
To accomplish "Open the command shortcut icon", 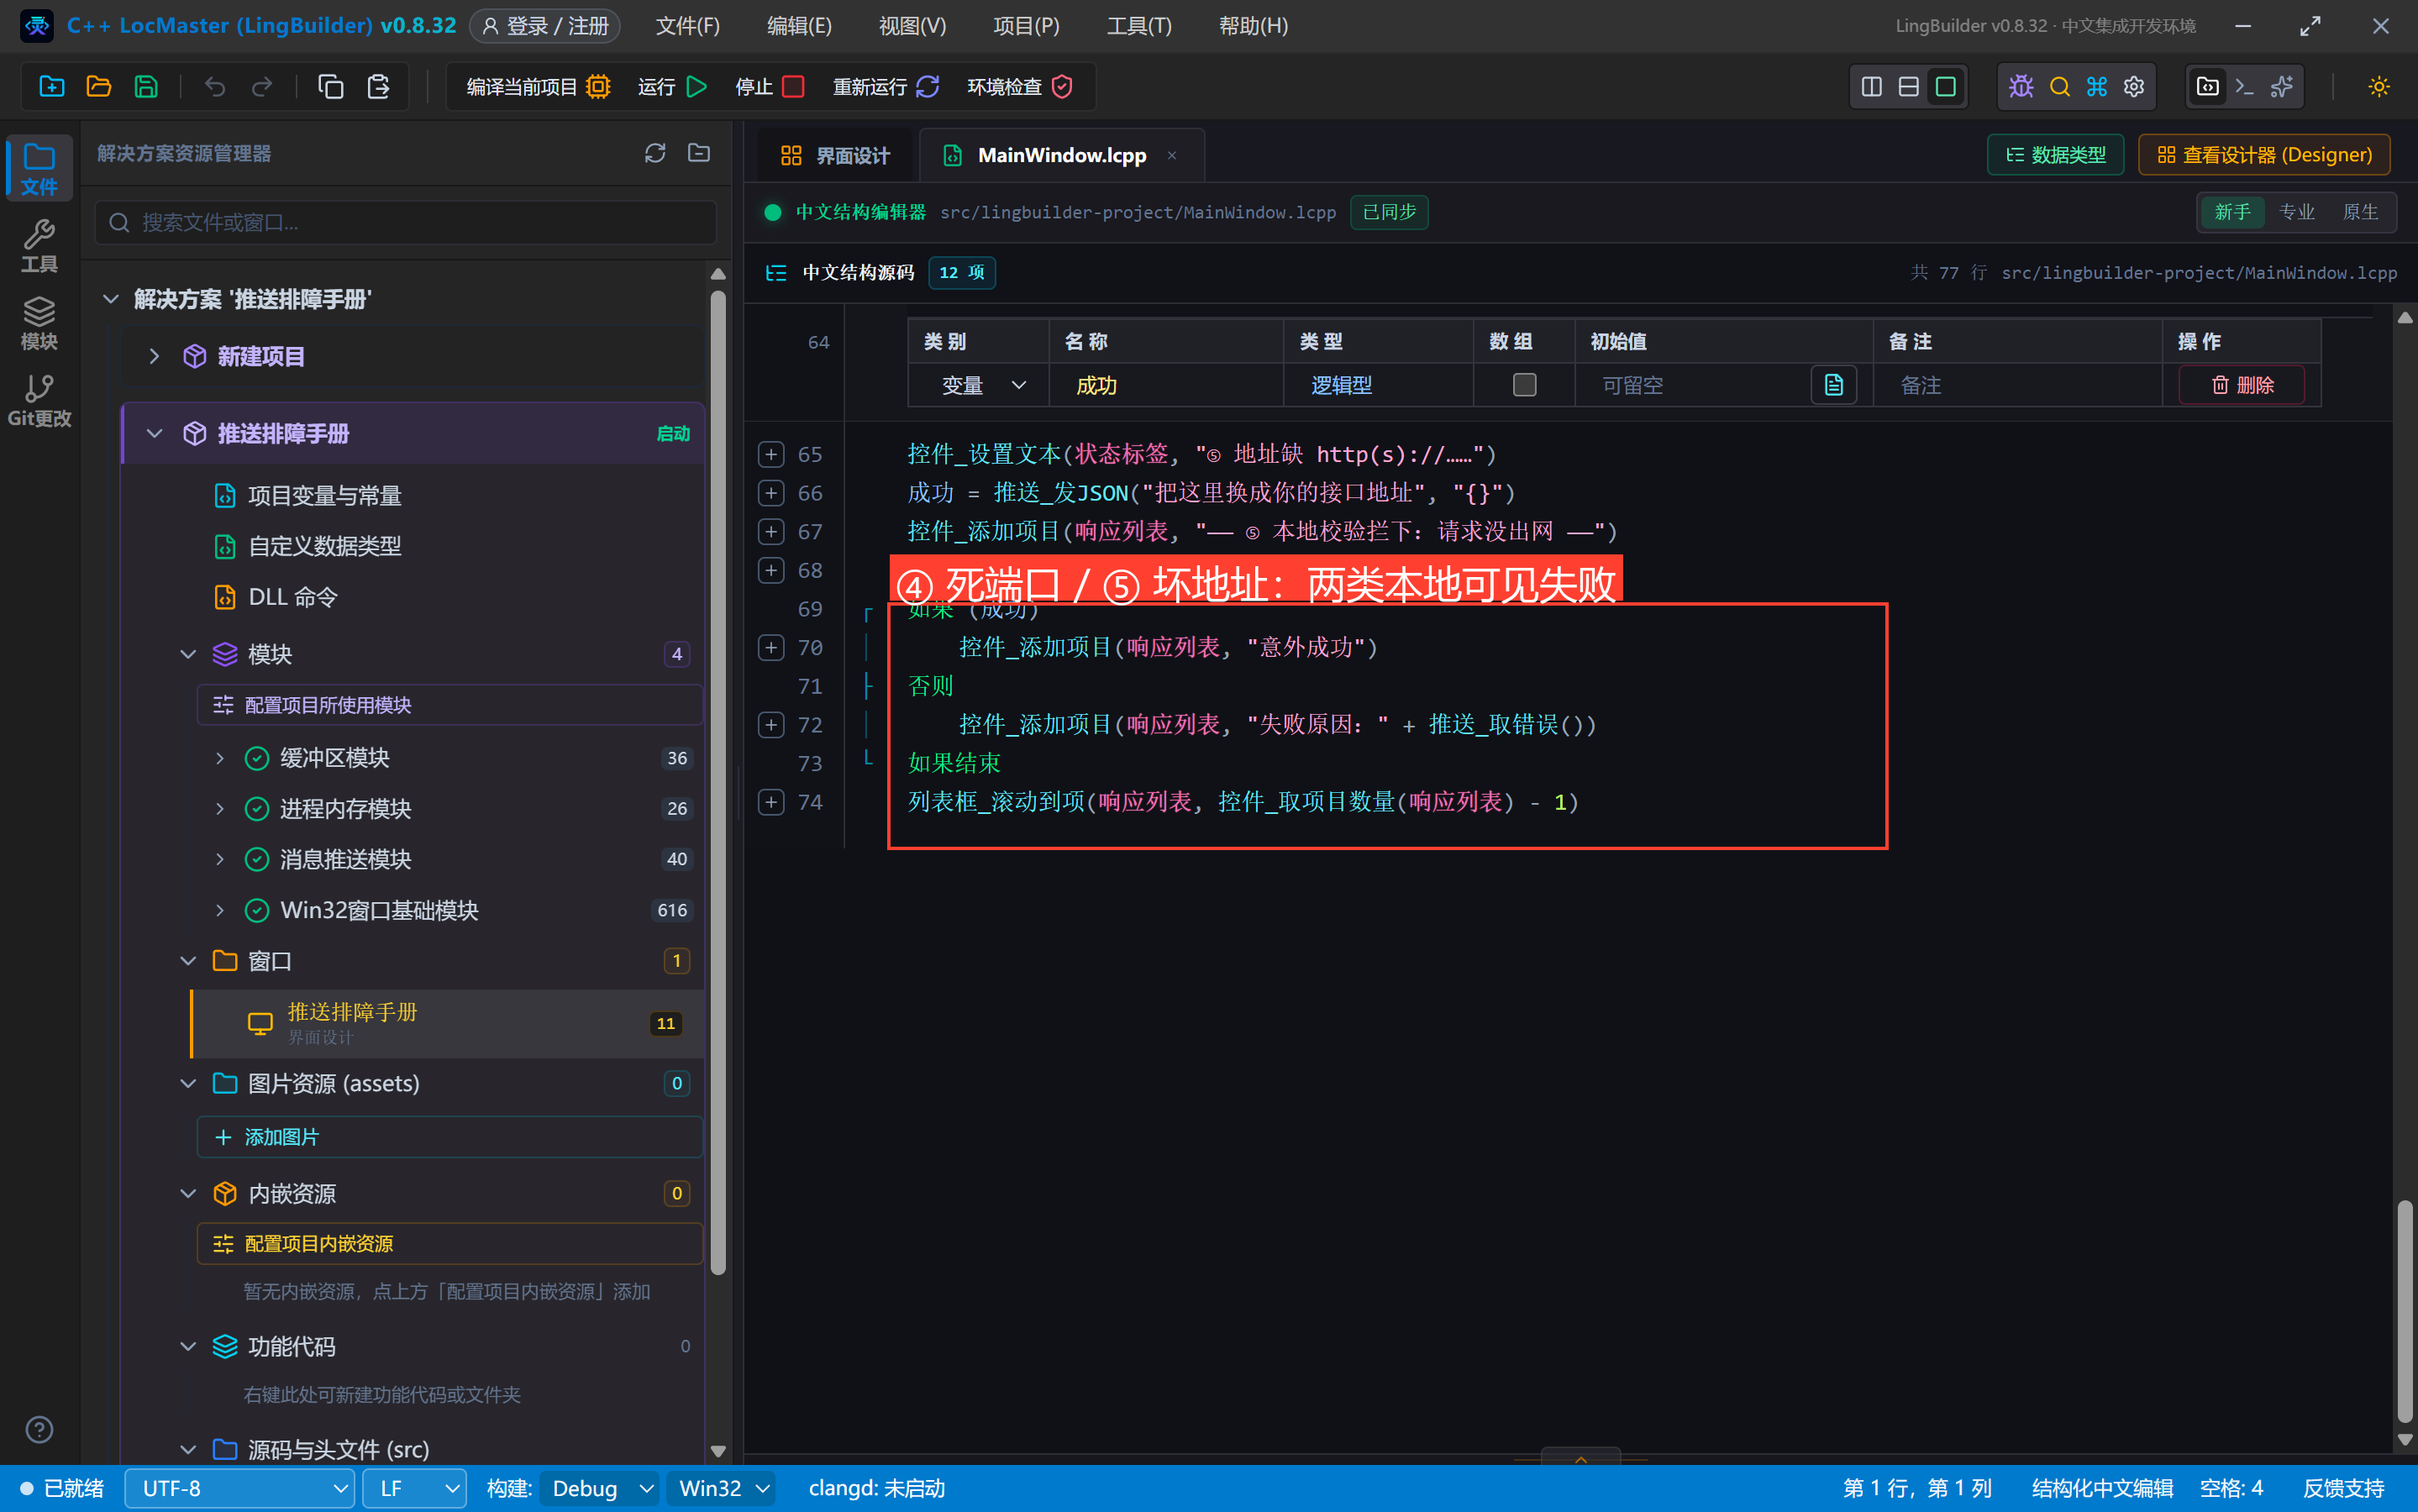I will pos(2097,87).
